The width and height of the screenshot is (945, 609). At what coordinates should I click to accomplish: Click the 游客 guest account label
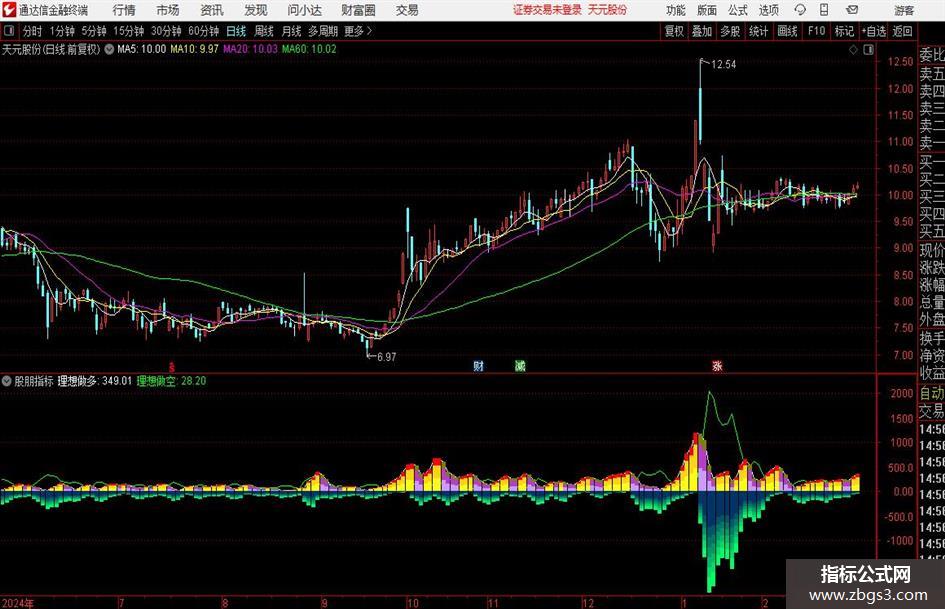[x=904, y=10]
